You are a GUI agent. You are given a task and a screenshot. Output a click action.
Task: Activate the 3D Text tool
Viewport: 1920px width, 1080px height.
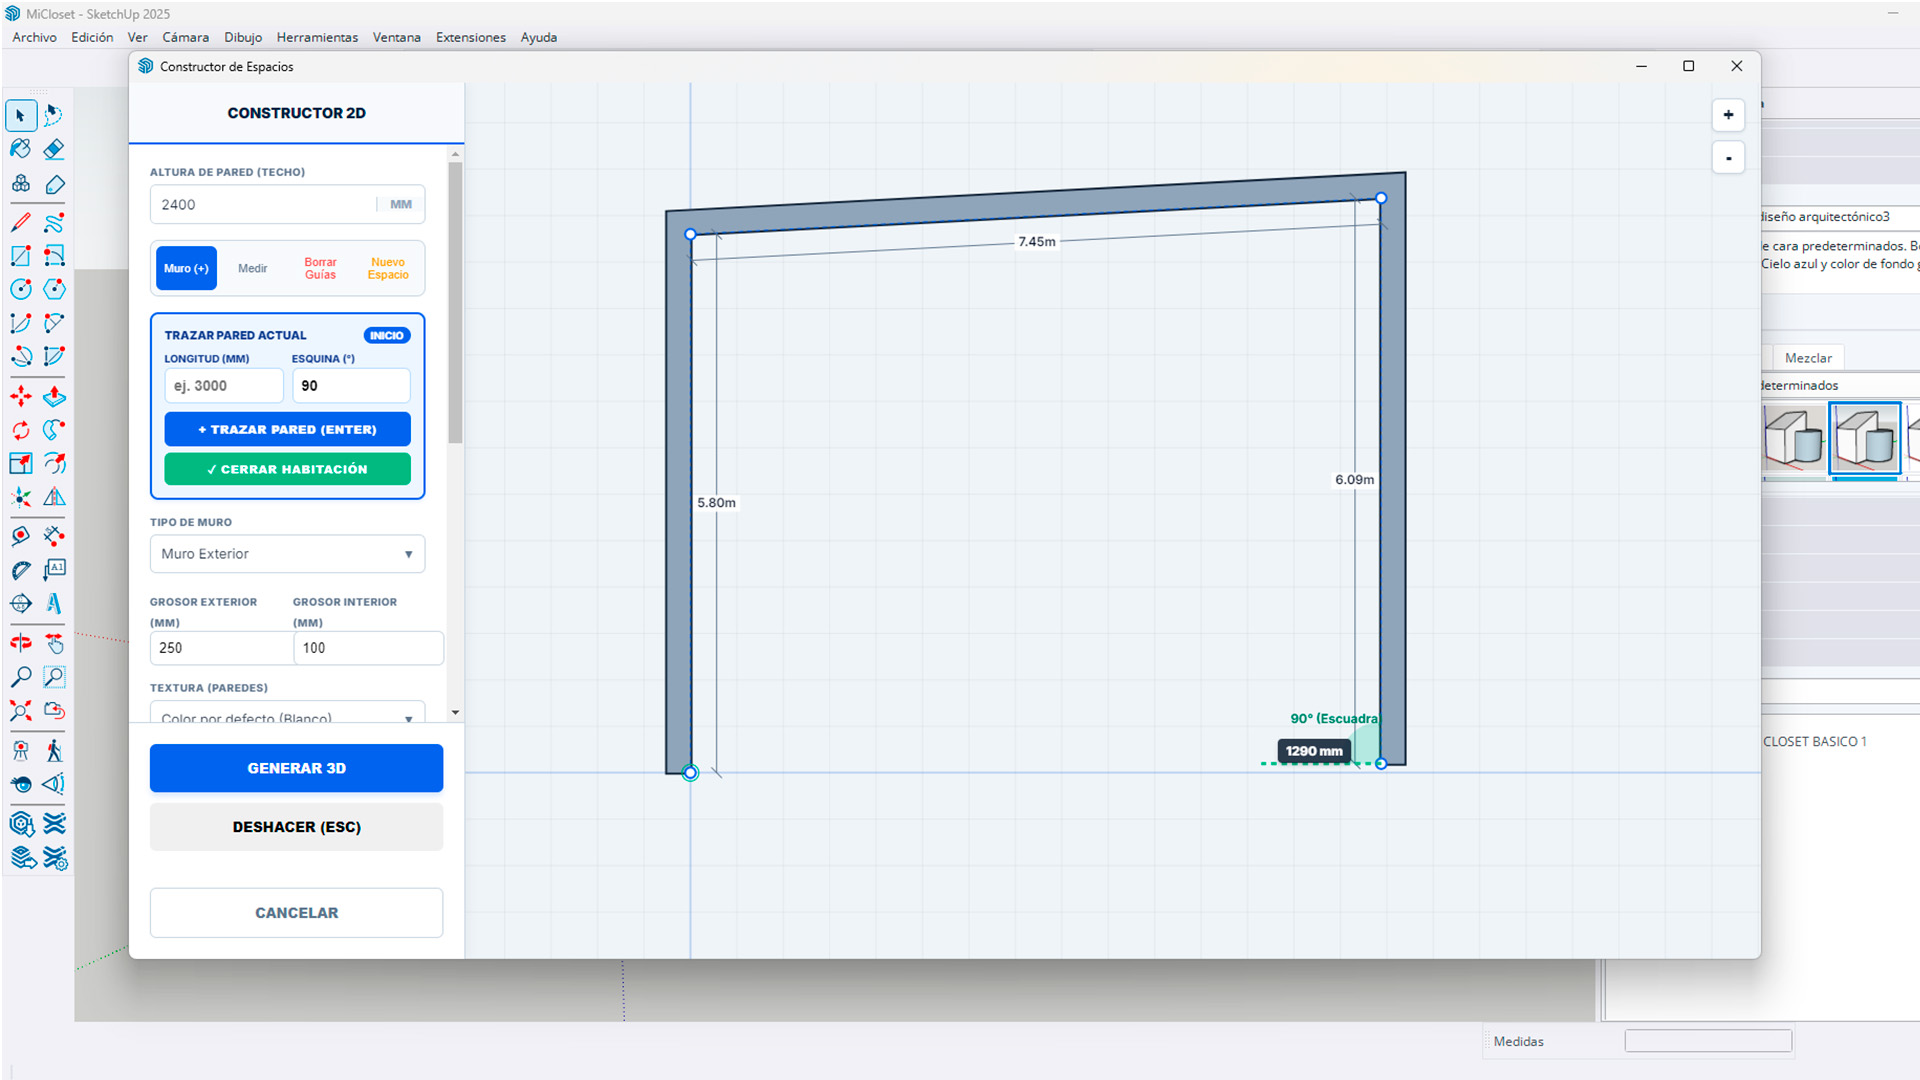pyautogui.click(x=54, y=603)
